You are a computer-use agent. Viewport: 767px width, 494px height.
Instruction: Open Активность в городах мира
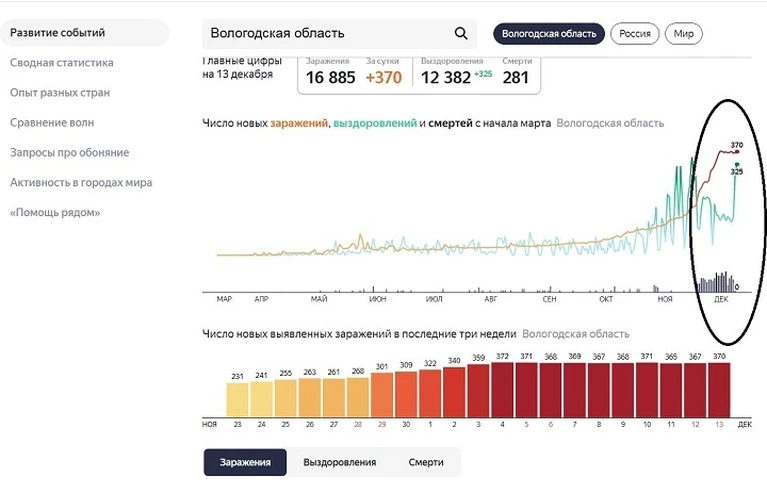81,182
